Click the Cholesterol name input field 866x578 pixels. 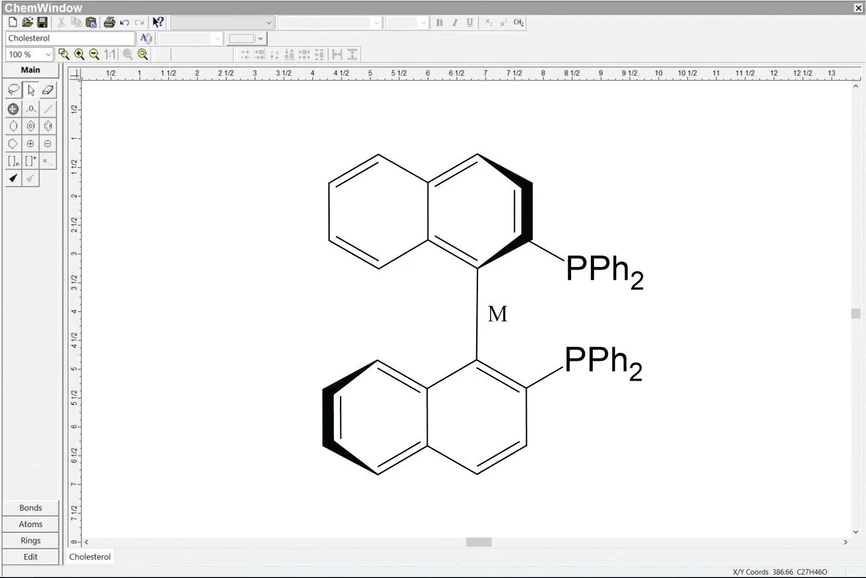click(x=68, y=37)
